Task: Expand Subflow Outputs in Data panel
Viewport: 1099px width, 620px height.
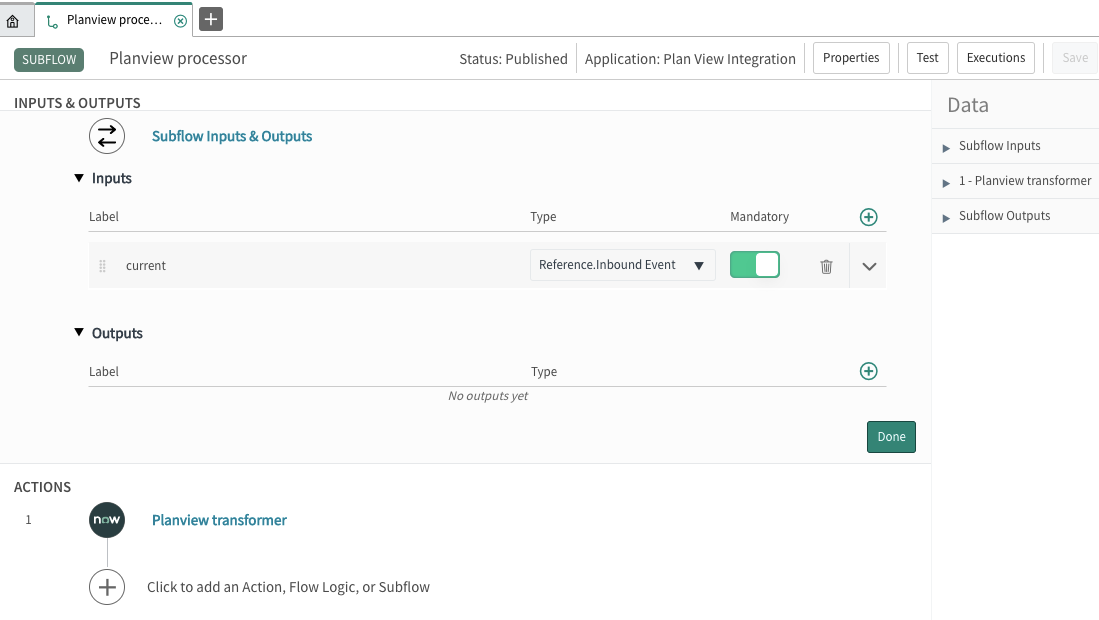Action: 946,217
